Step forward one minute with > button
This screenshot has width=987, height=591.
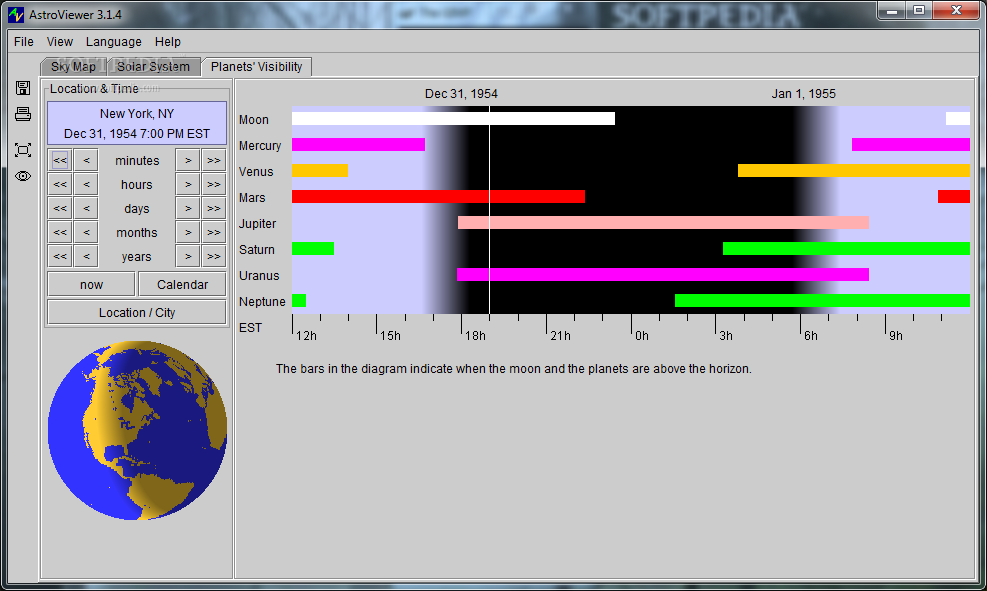pyautogui.click(x=188, y=160)
